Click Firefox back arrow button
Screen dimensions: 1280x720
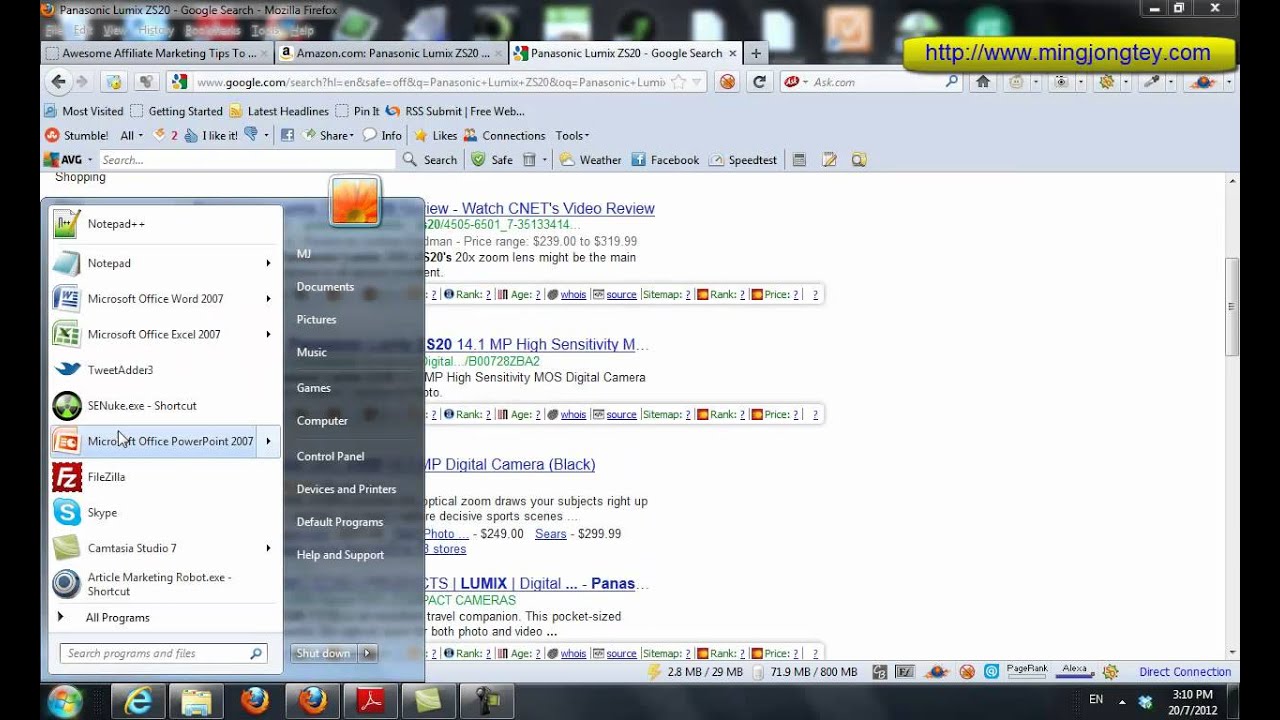pyautogui.click(x=58, y=82)
